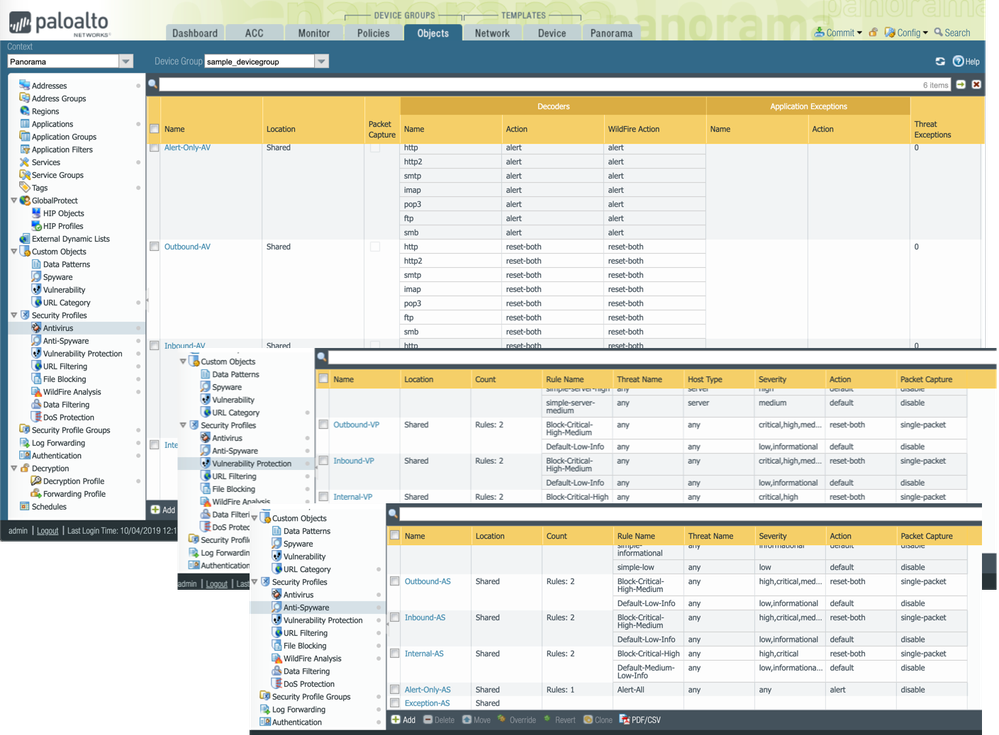999x735 pixels.
Task: Click the red X clear filter icon
Action: pos(977,85)
